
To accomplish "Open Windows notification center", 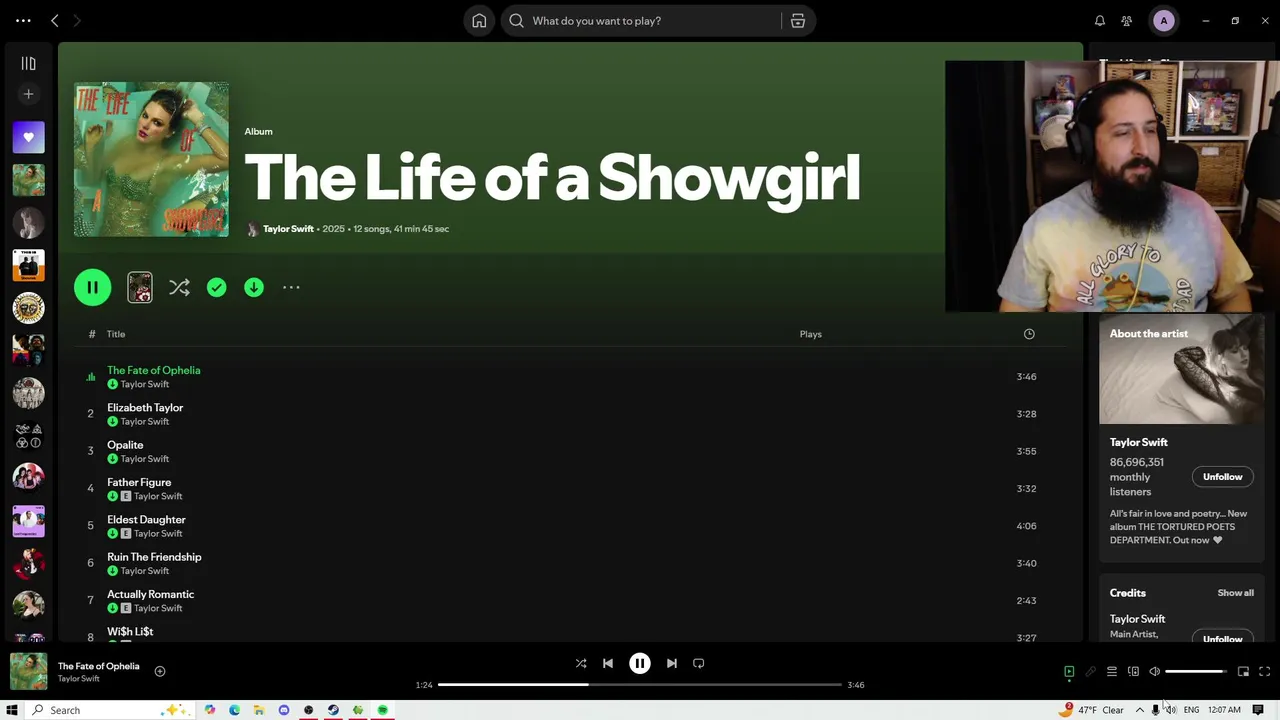I will [x=1258, y=710].
